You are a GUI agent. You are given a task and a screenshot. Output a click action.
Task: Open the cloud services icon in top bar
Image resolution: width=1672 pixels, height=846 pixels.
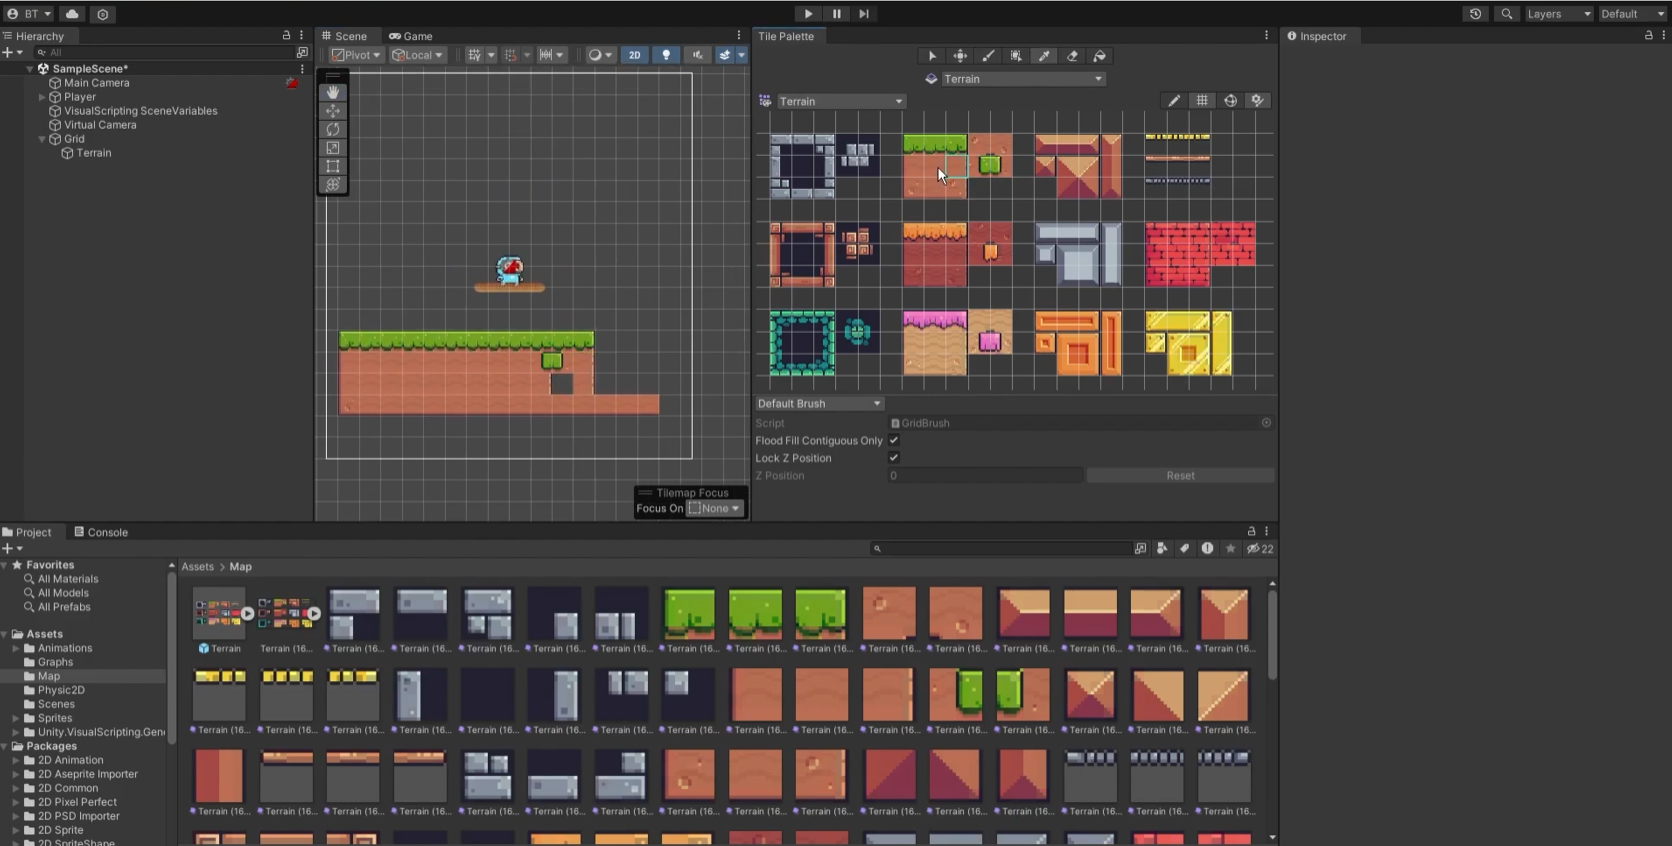(x=72, y=14)
